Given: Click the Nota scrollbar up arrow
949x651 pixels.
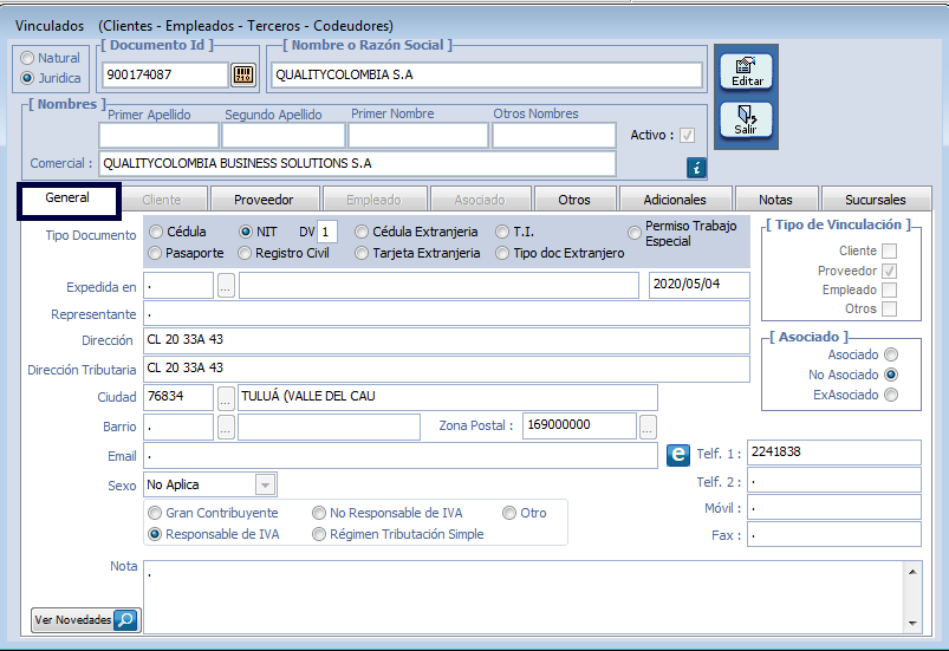Looking at the screenshot, I should (912, 572).
